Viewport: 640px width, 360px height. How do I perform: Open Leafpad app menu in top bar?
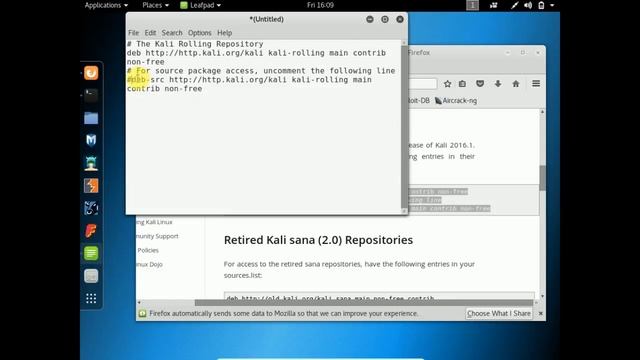[x=201, y=5]
